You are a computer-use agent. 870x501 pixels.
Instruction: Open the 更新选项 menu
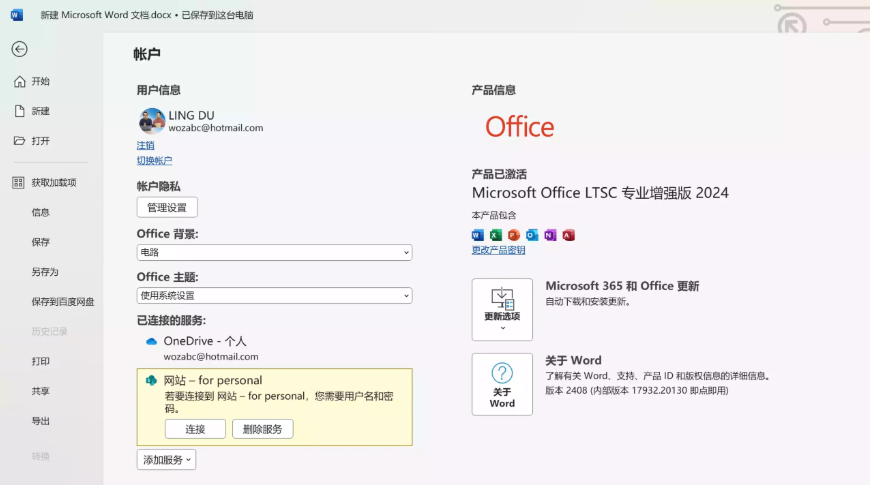(x=502, y=310)
